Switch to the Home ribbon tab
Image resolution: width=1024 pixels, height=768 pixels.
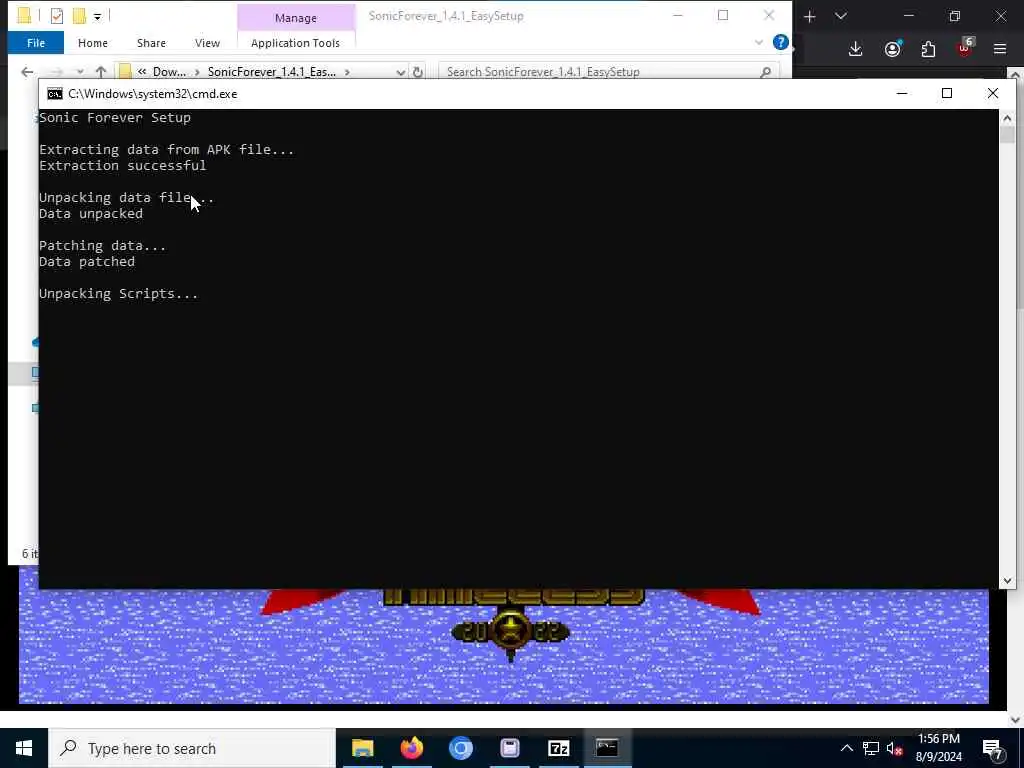93,43
